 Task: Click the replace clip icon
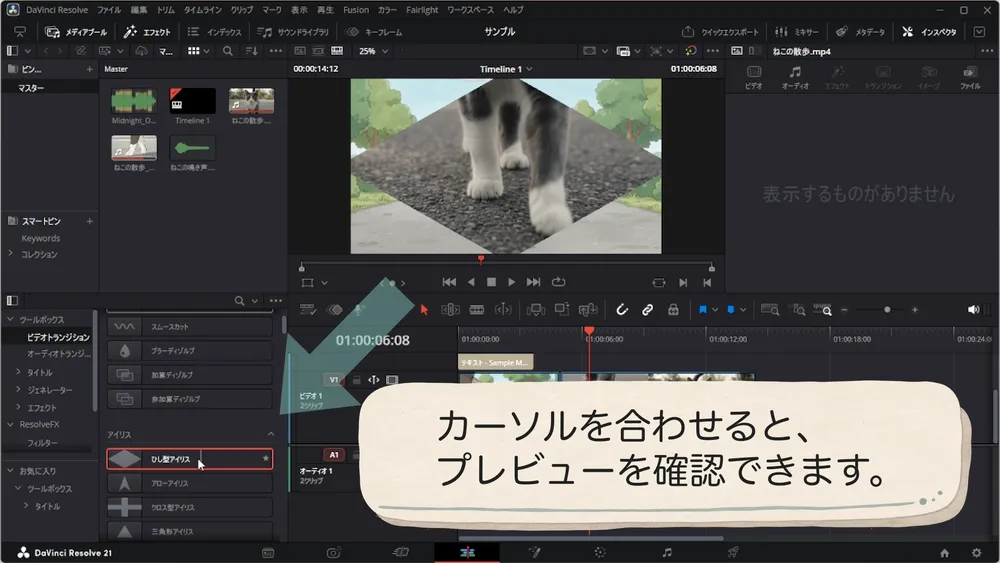tap(587, 310)
